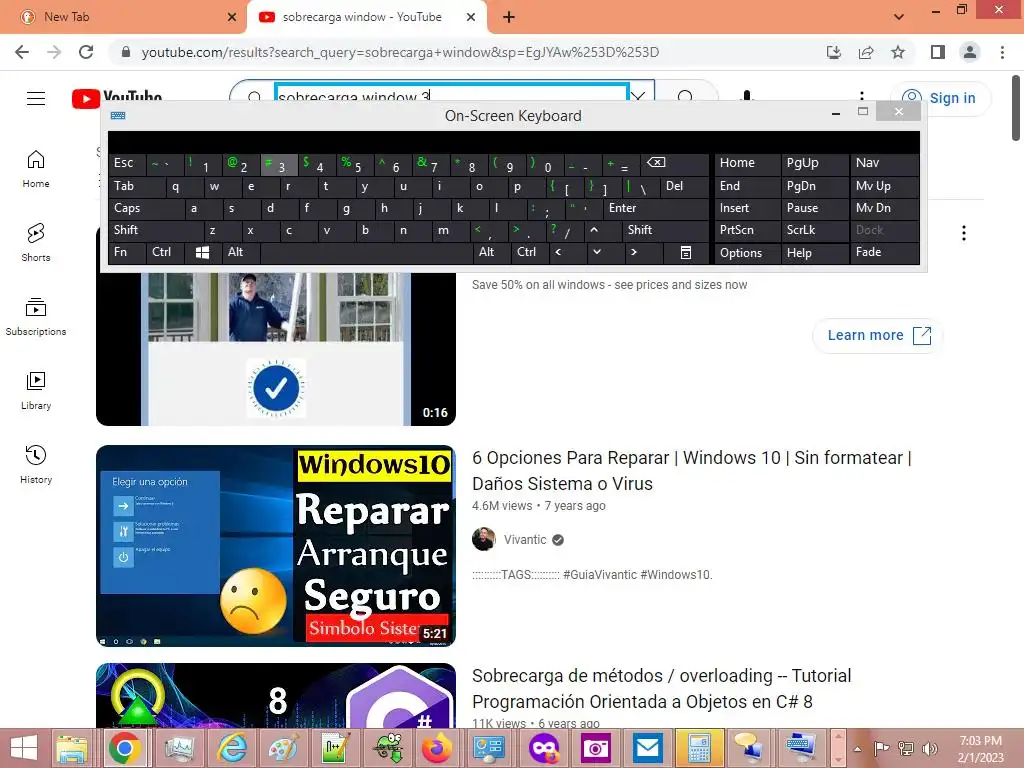Switch to the New Tab tab
Screen dimensions: 1024x768
point(123,17)
